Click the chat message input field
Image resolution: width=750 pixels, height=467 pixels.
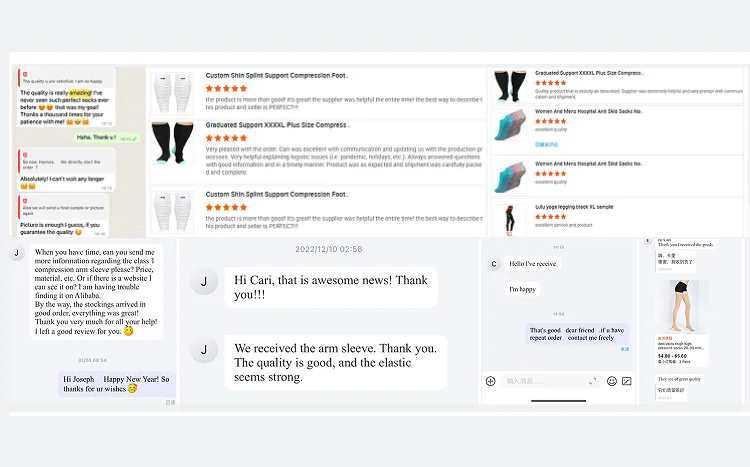tap(550, 381)
